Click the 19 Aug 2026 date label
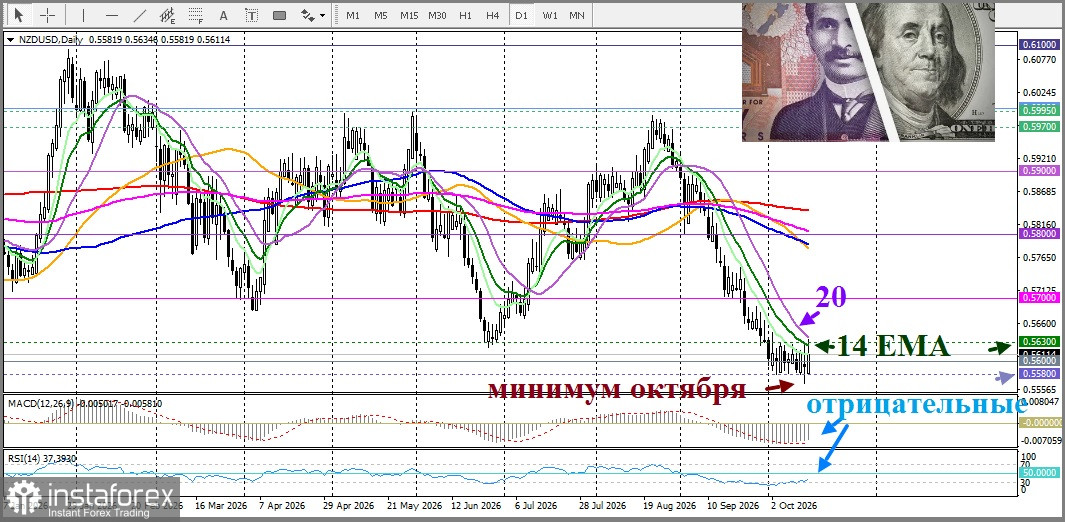 [x=671, y=506]
